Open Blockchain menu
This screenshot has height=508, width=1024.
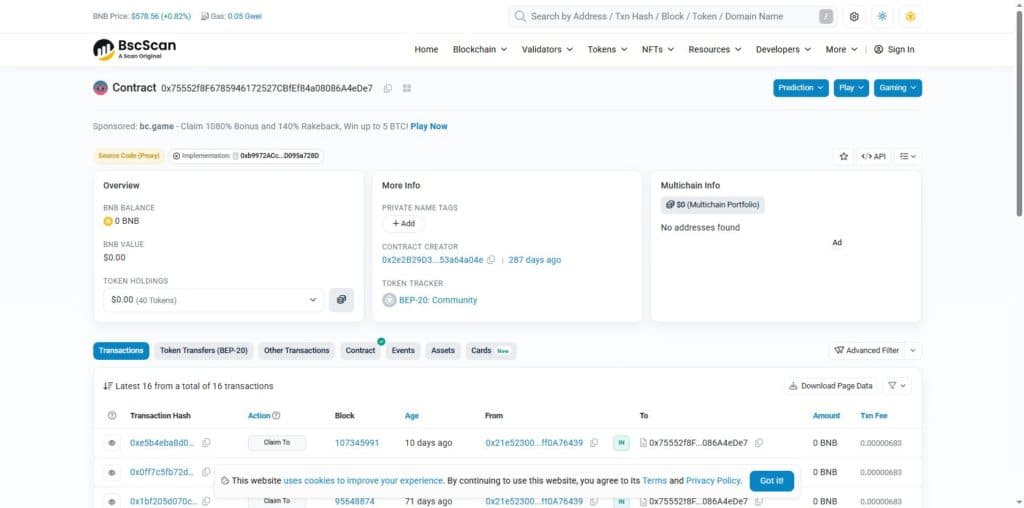(x=480, y=50)
